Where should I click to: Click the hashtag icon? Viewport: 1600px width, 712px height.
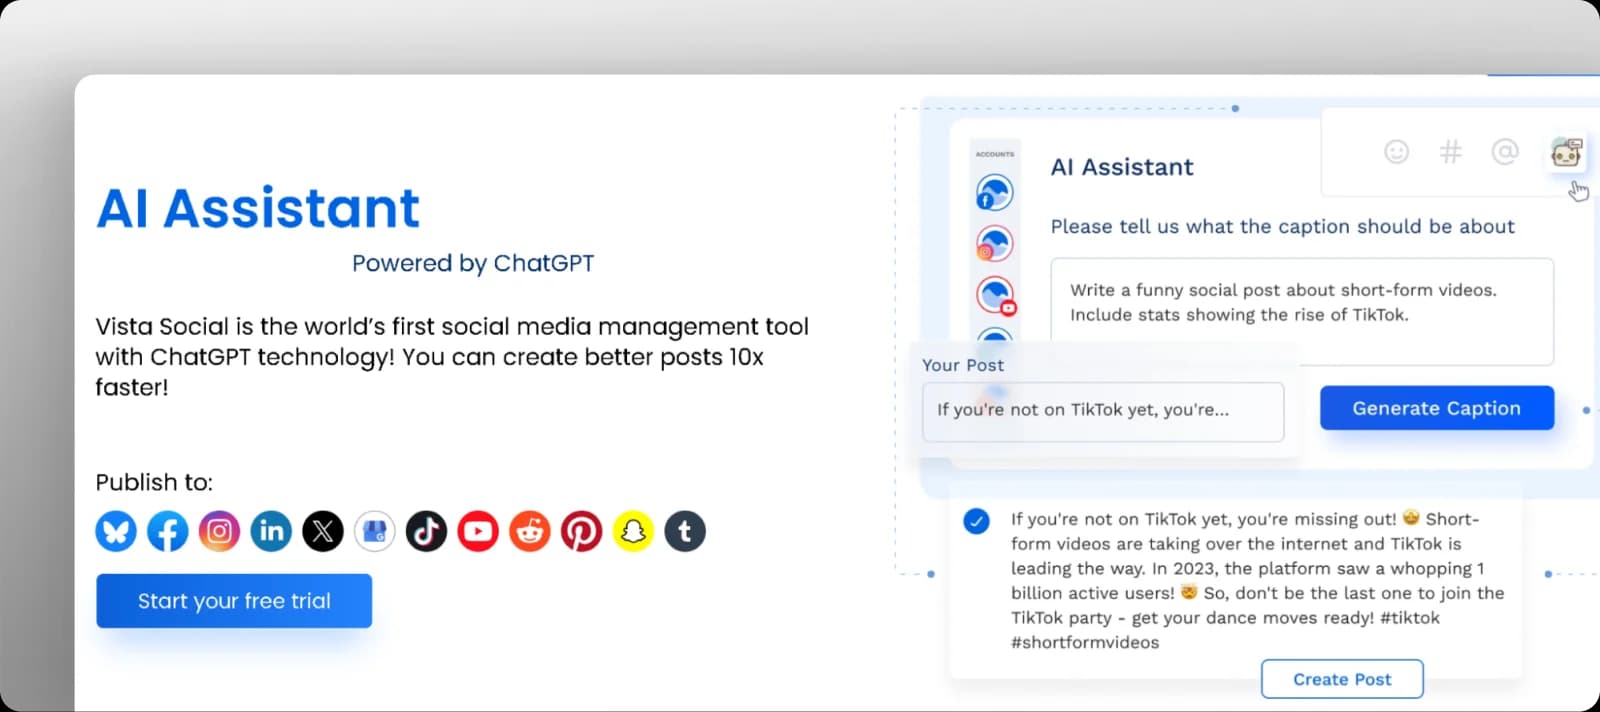tap(1450, 151)
